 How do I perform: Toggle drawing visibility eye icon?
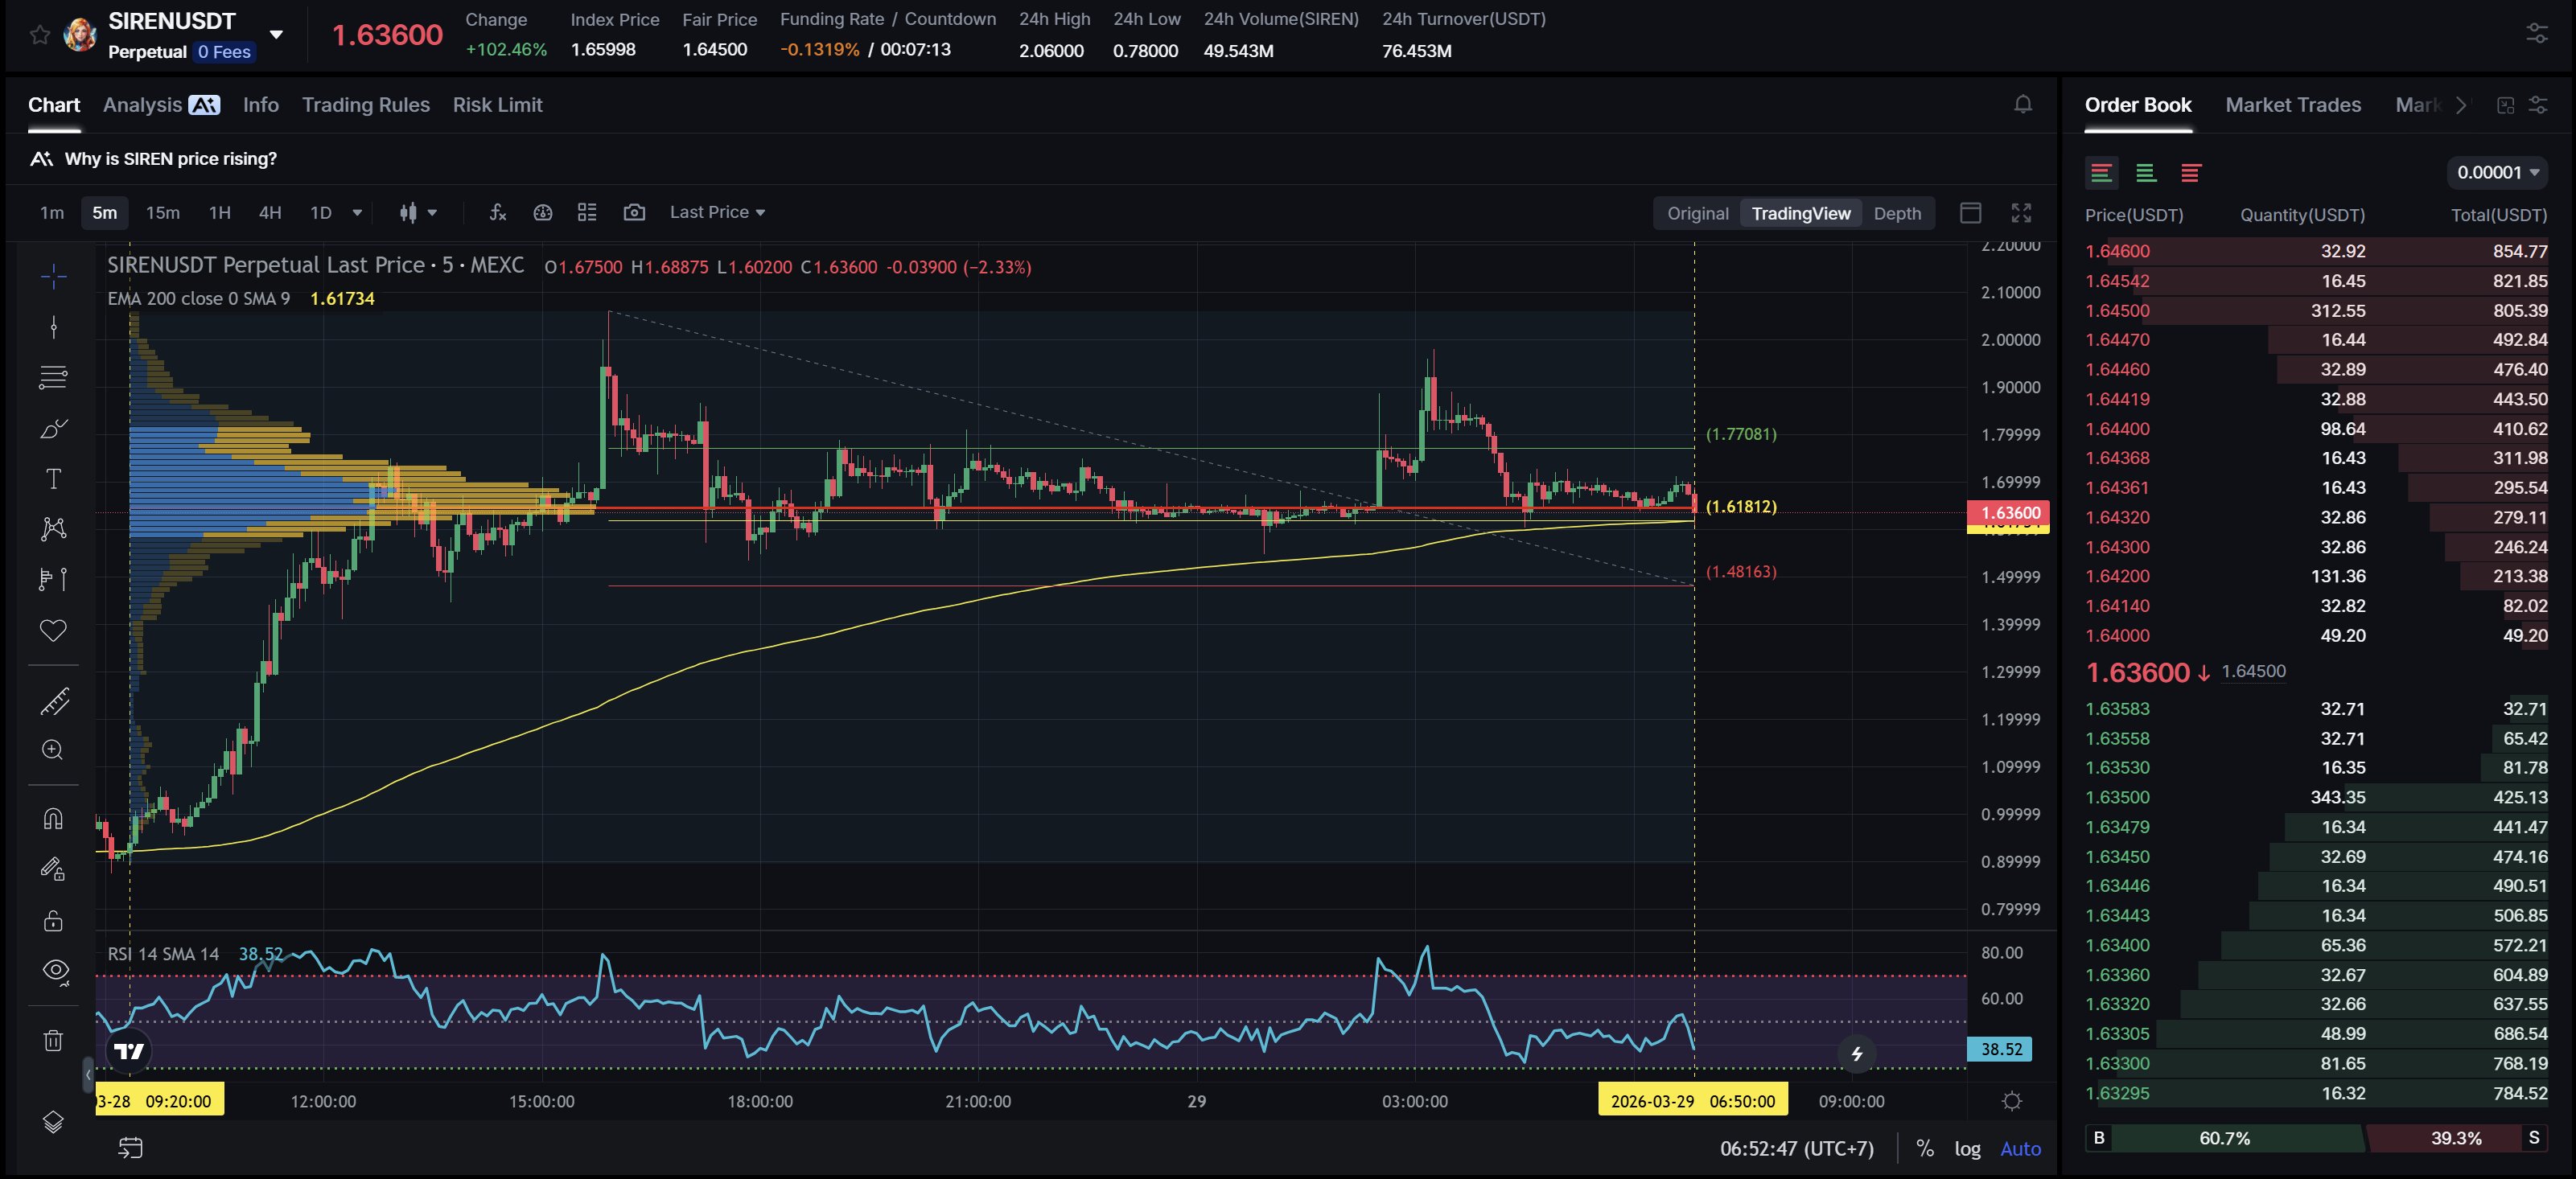[x=53, y=970]
